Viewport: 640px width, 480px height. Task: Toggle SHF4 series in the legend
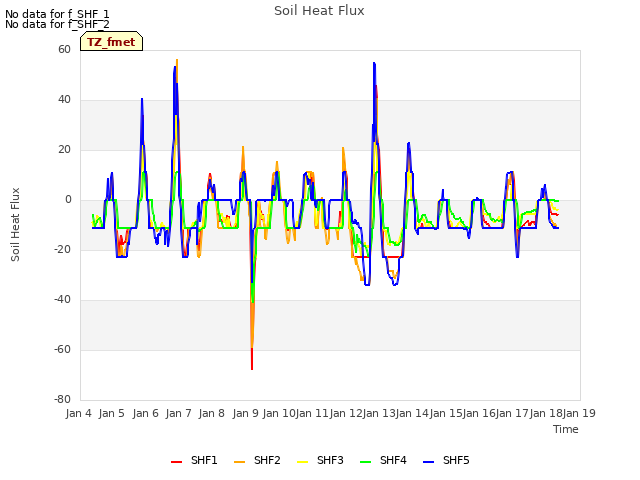(384, 460)
